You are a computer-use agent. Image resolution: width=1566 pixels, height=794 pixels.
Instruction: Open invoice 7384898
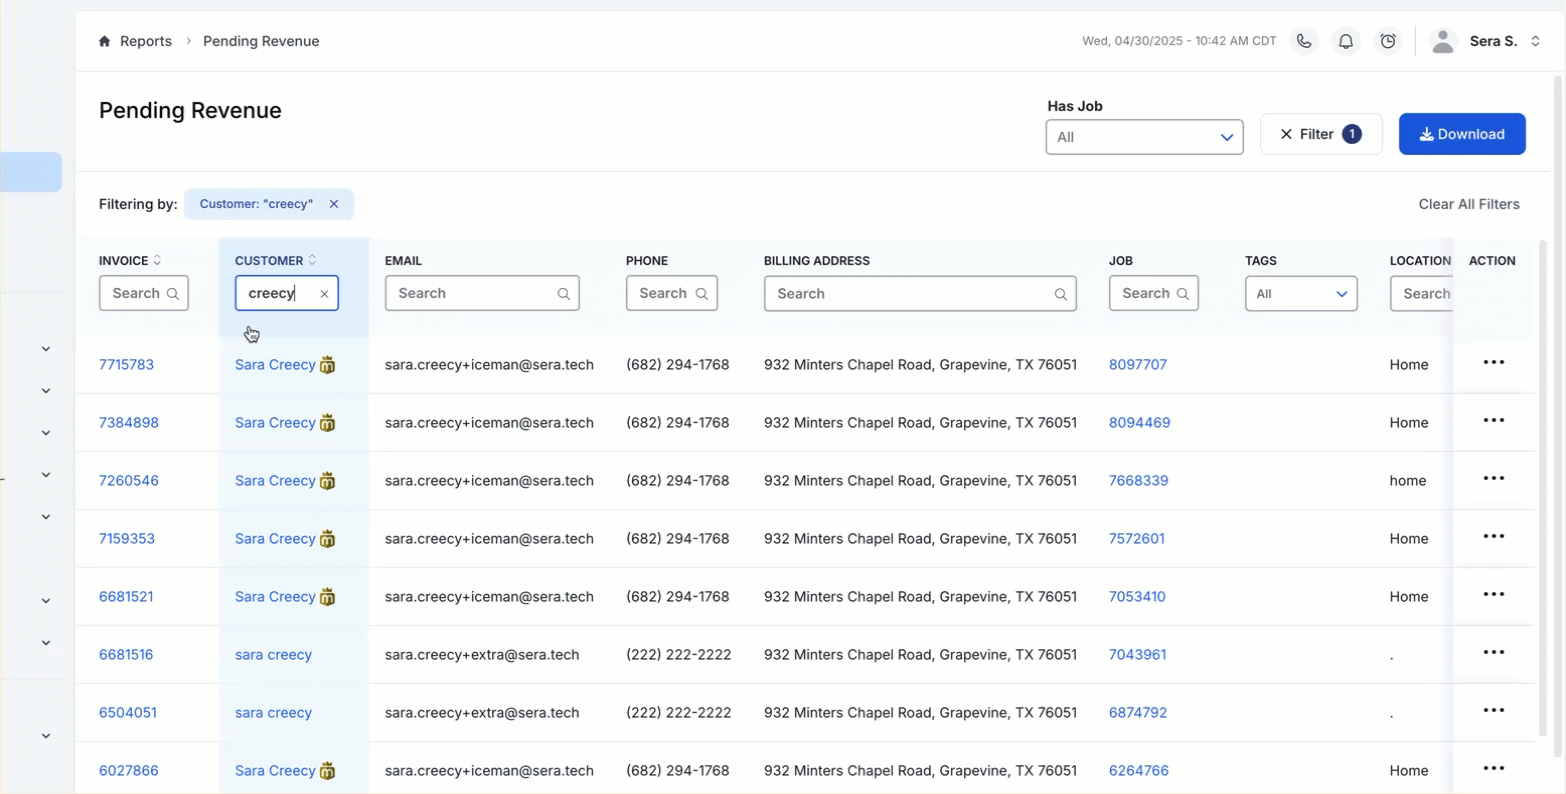[129, 422]
